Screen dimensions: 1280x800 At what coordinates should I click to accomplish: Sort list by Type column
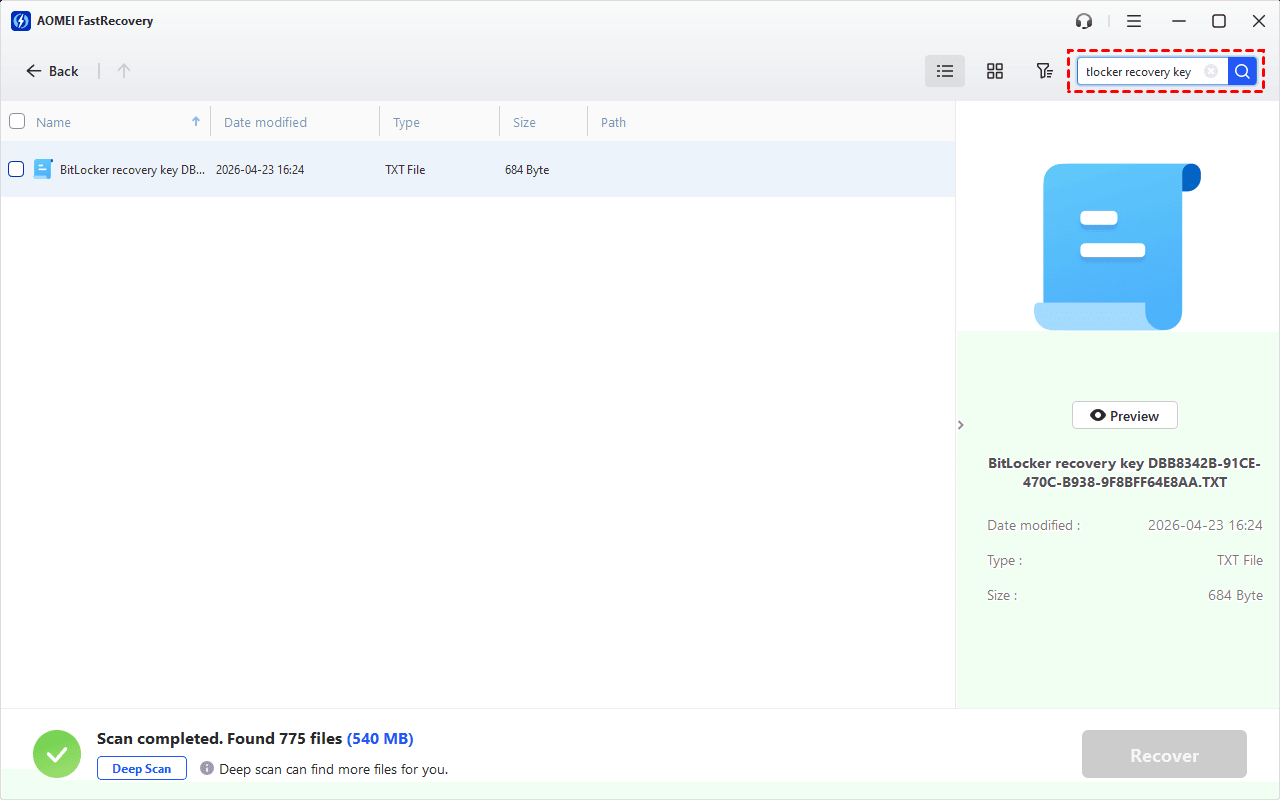pos(406,122)
